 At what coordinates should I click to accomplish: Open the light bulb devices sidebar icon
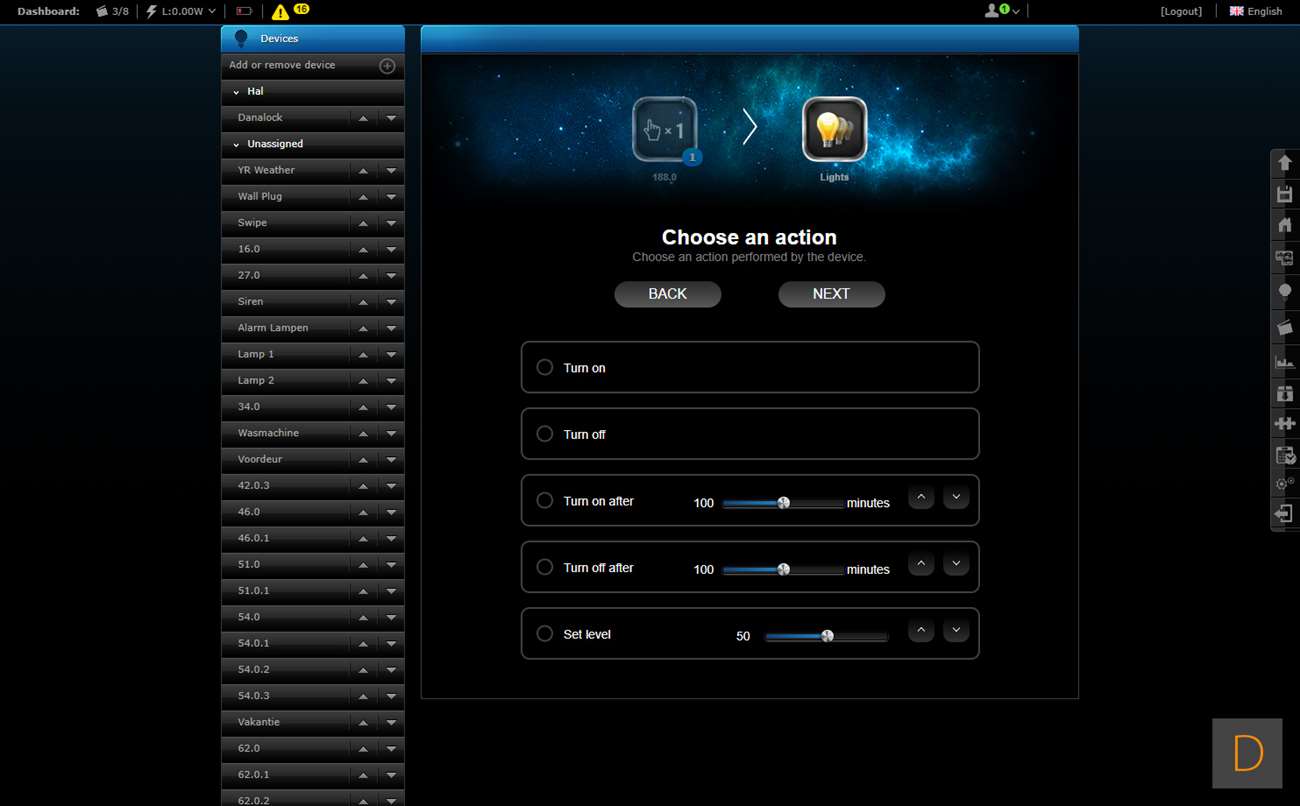click(1285, 291)
